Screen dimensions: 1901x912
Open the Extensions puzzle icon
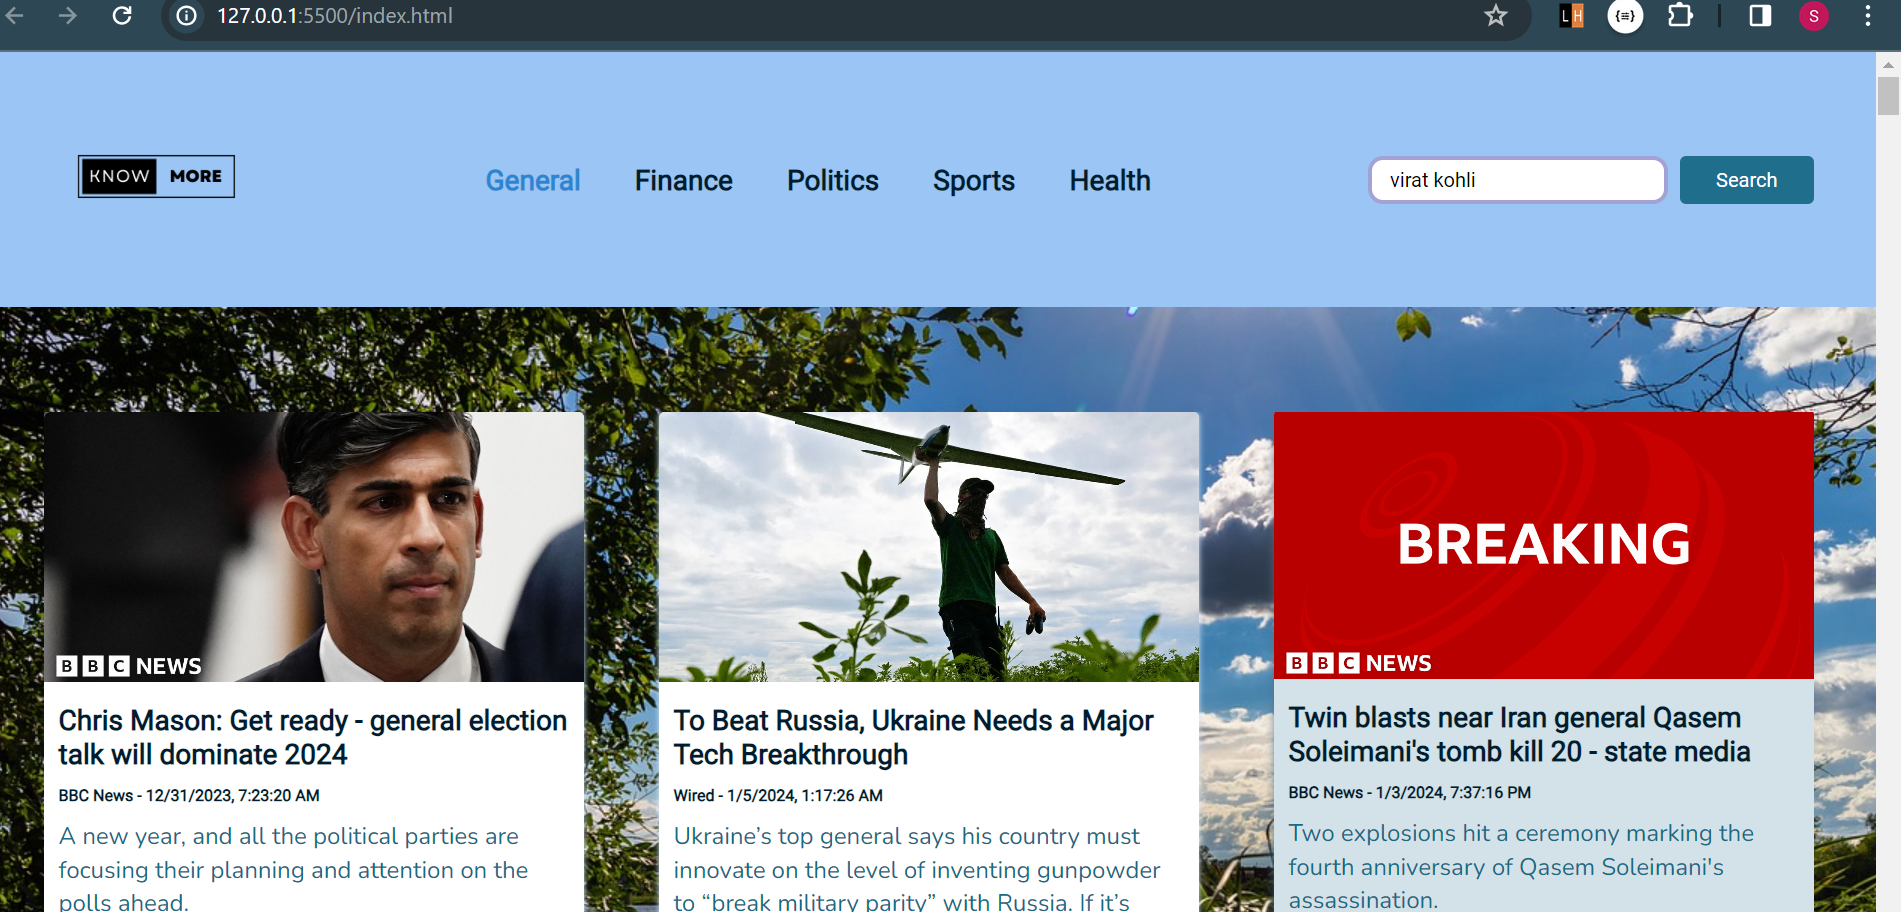pos(1680,16)
